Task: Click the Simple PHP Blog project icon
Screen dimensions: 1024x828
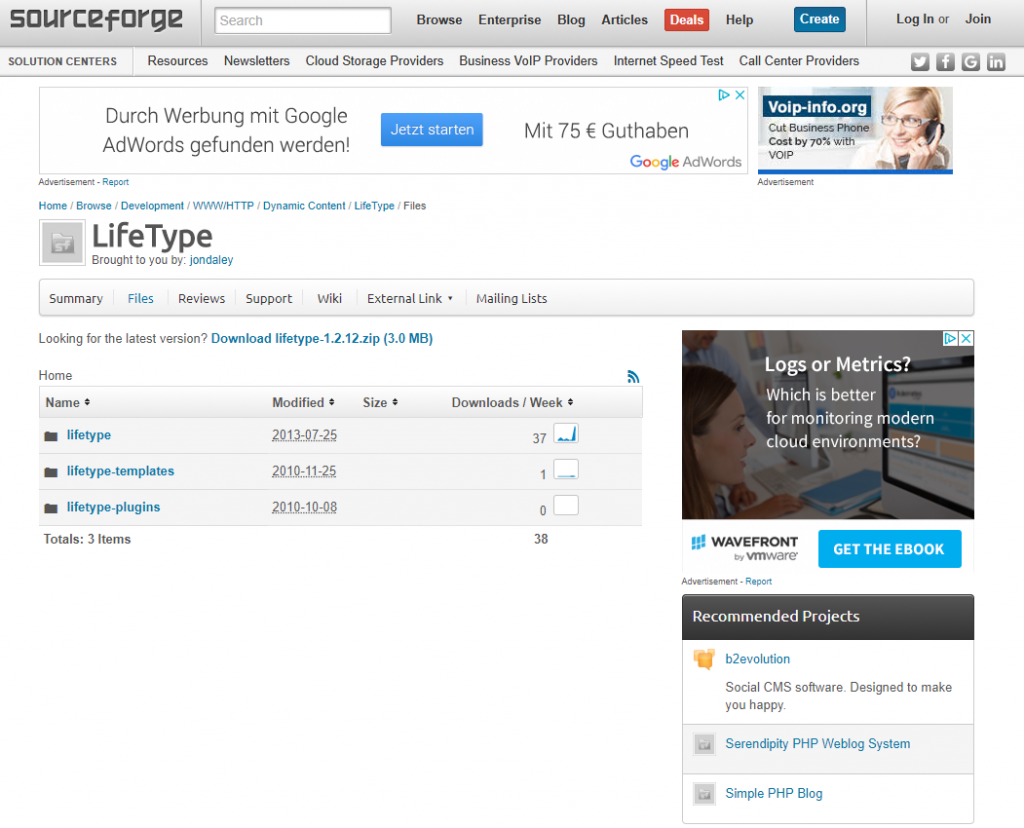Action: pyautogui.click(x=703, y=793)
